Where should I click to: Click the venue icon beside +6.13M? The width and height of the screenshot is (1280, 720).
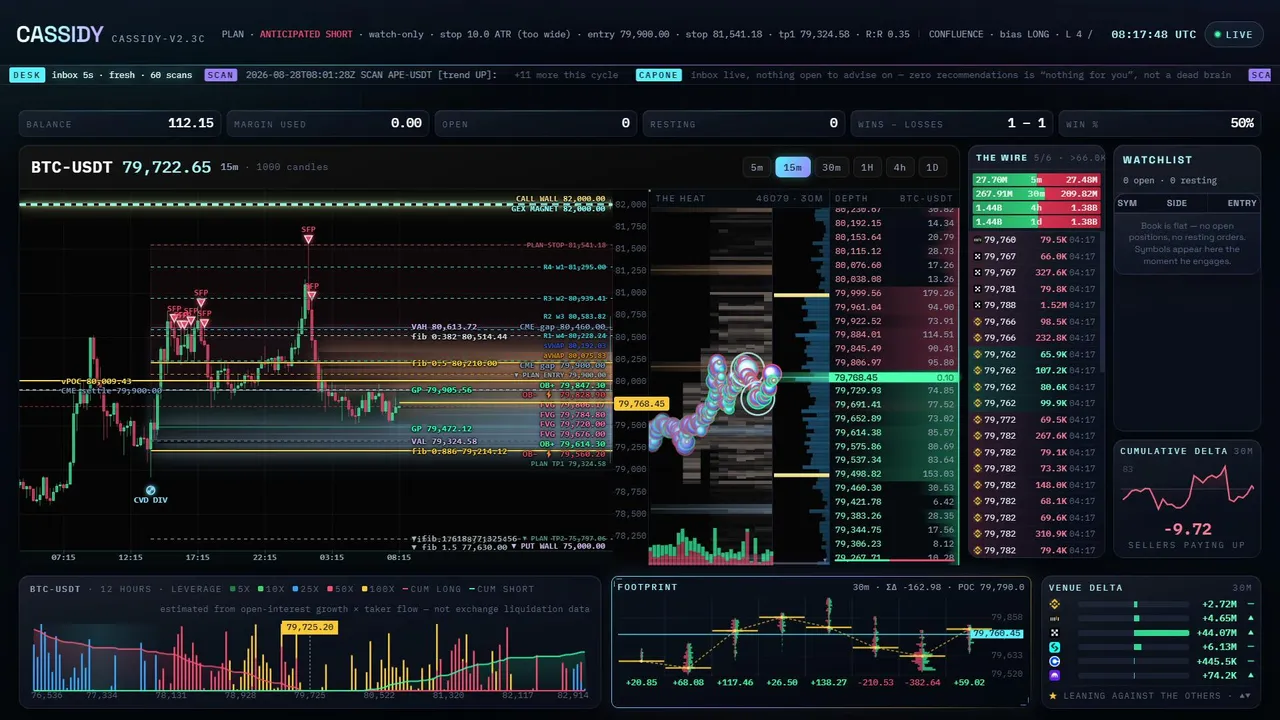1054,647
